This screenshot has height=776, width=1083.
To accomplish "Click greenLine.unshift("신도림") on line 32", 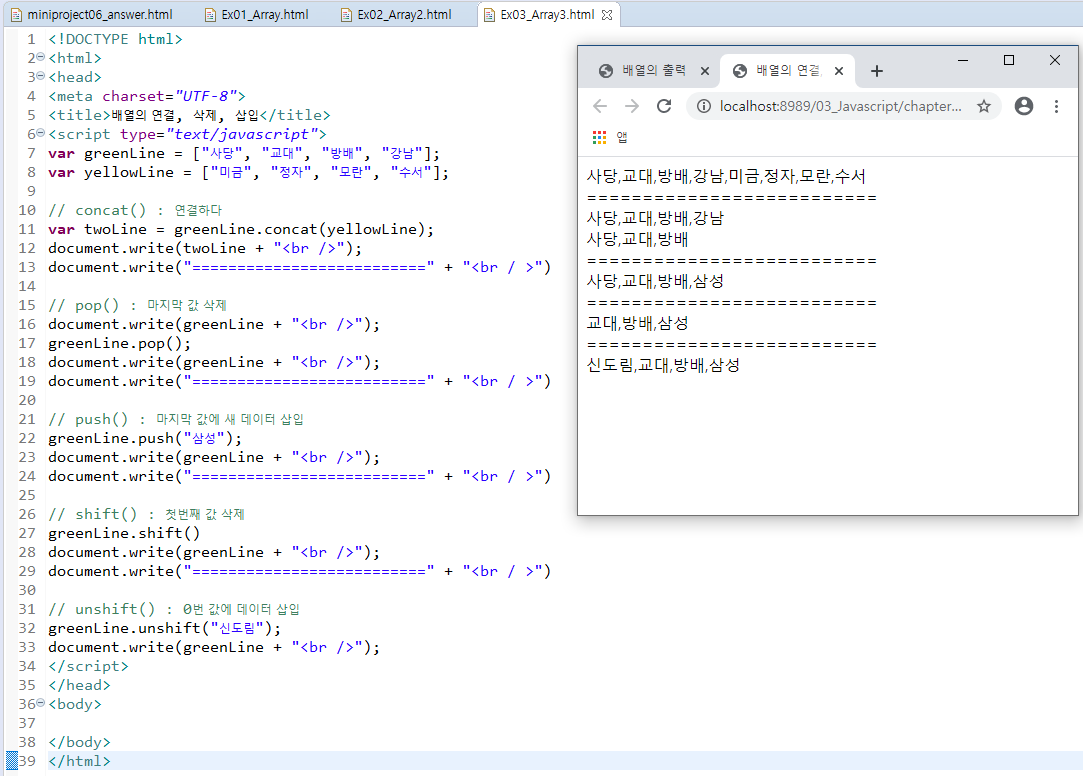I will (164, 628).
